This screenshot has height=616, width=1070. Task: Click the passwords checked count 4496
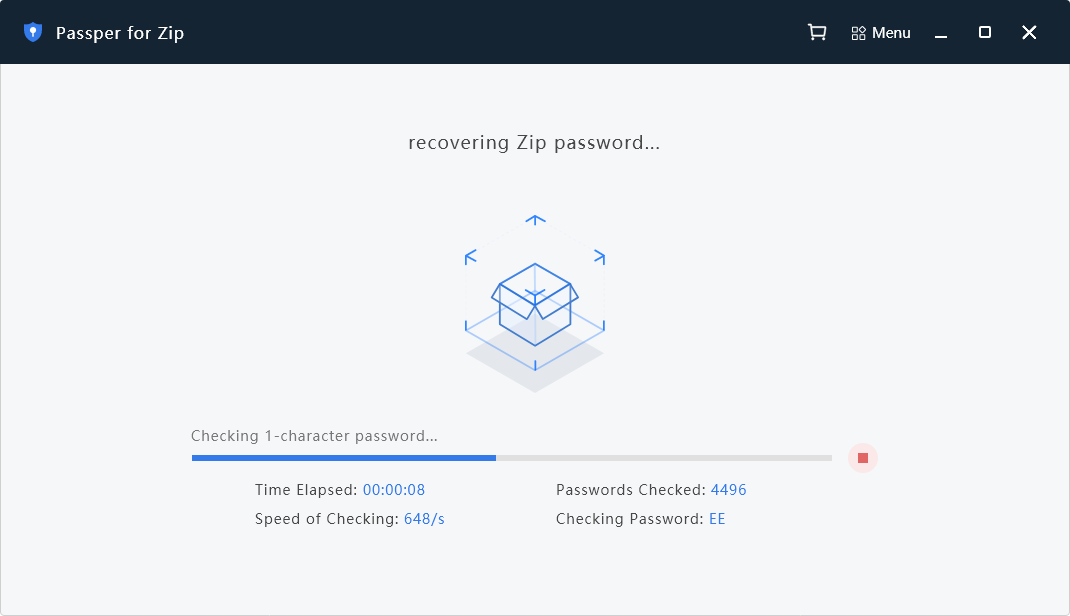tap(728, 490)
